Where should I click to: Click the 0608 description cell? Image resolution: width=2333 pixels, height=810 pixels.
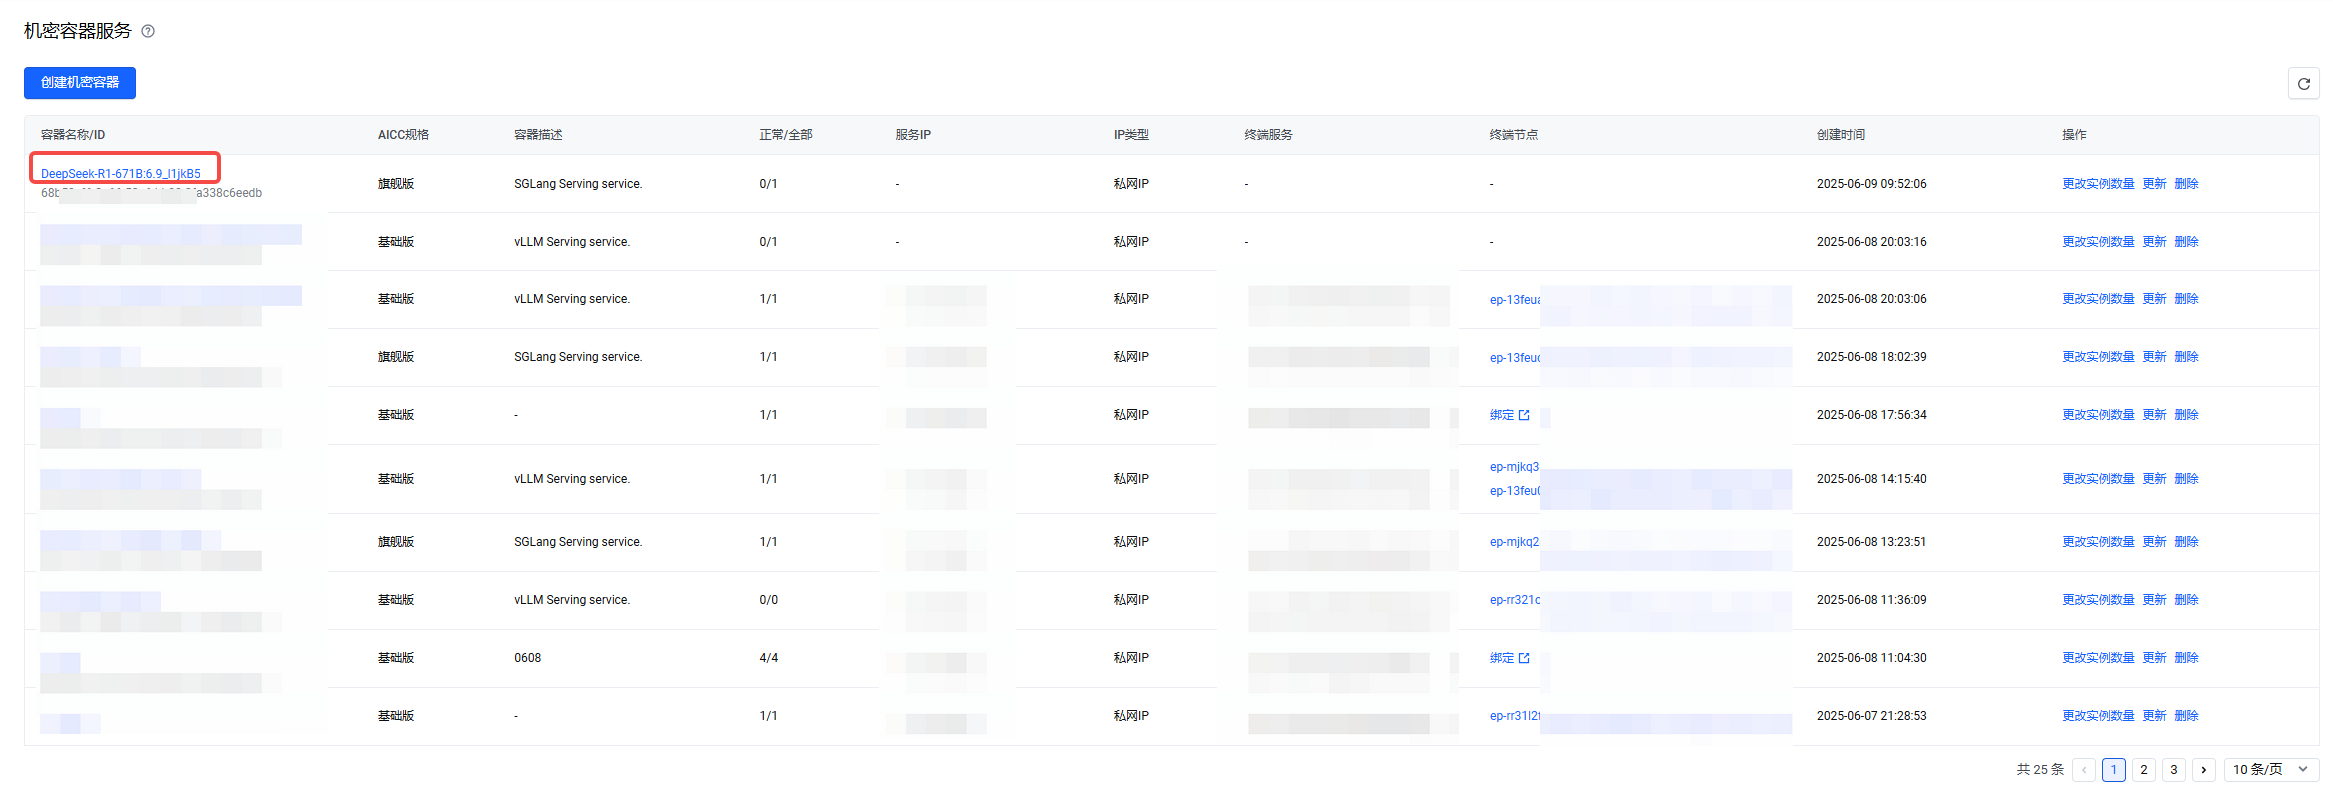tap(528, 658)
